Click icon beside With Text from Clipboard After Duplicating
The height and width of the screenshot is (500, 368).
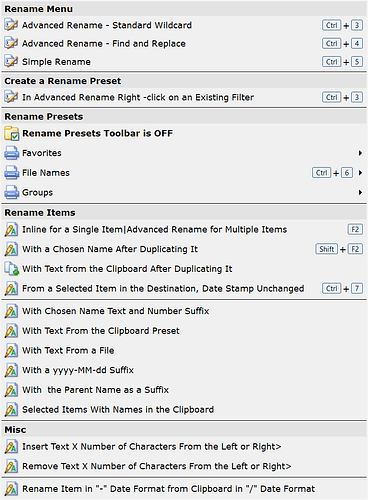(x=11, y=269)
